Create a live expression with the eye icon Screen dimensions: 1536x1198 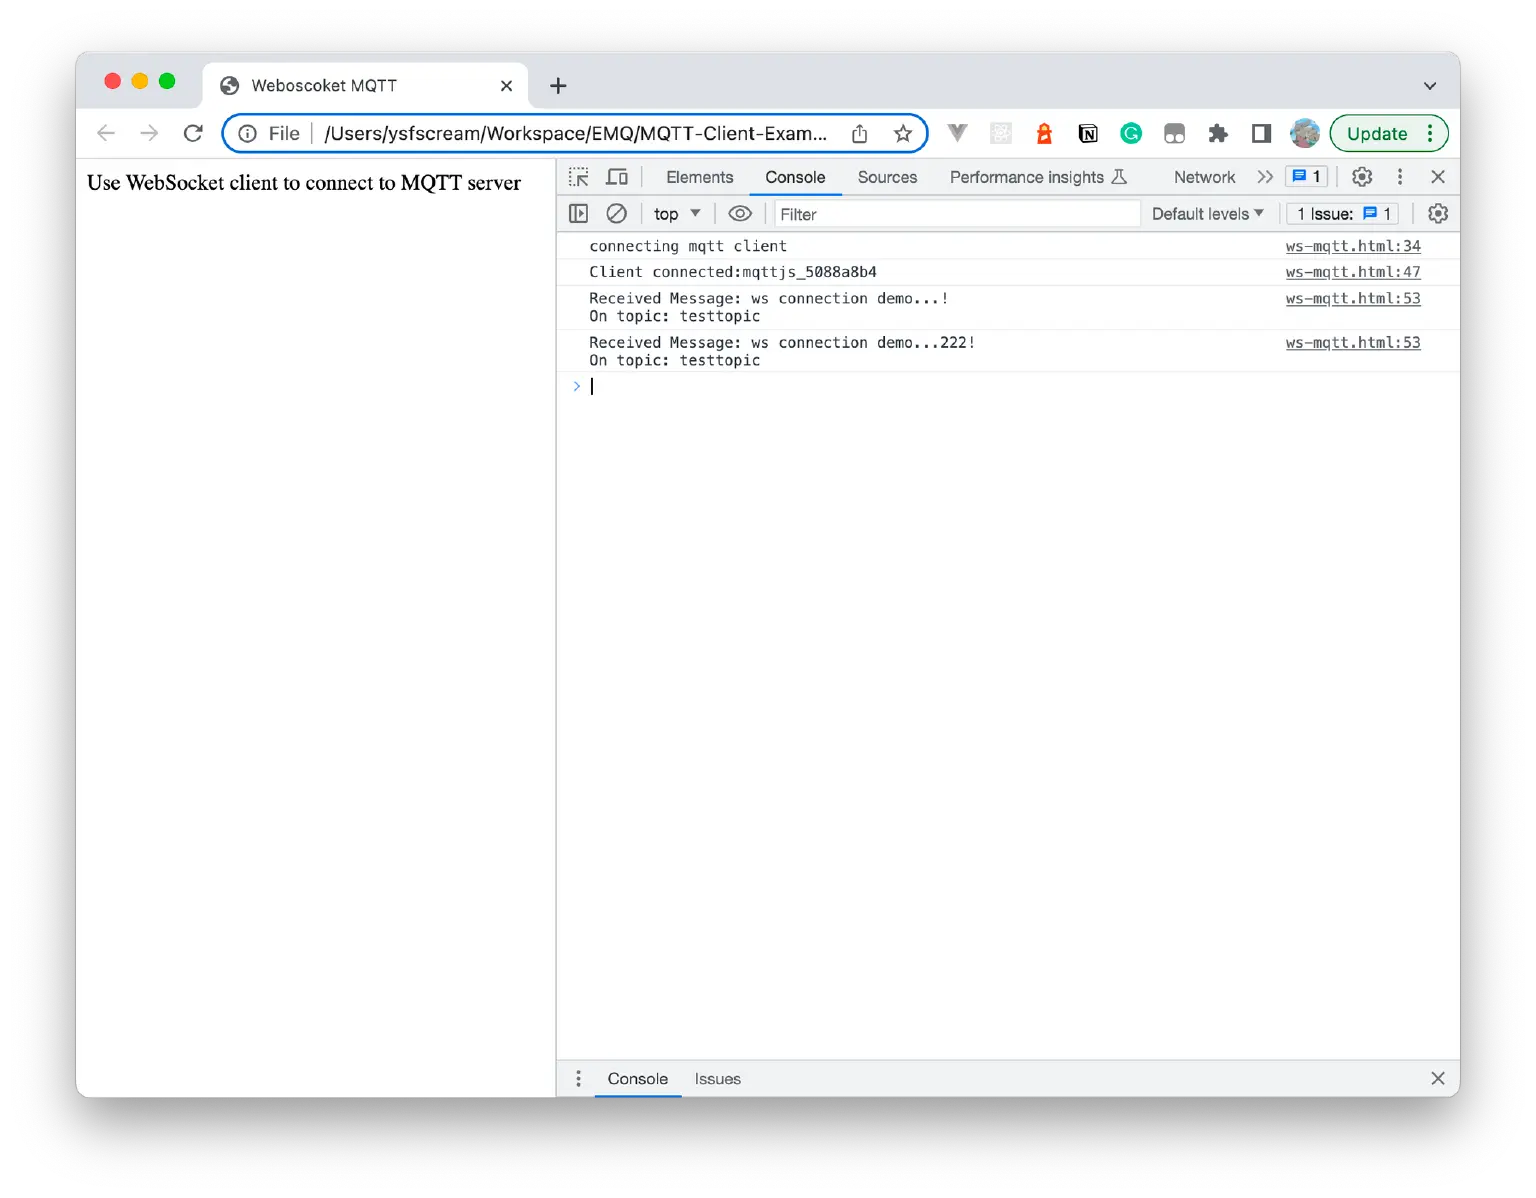point(740,213)
